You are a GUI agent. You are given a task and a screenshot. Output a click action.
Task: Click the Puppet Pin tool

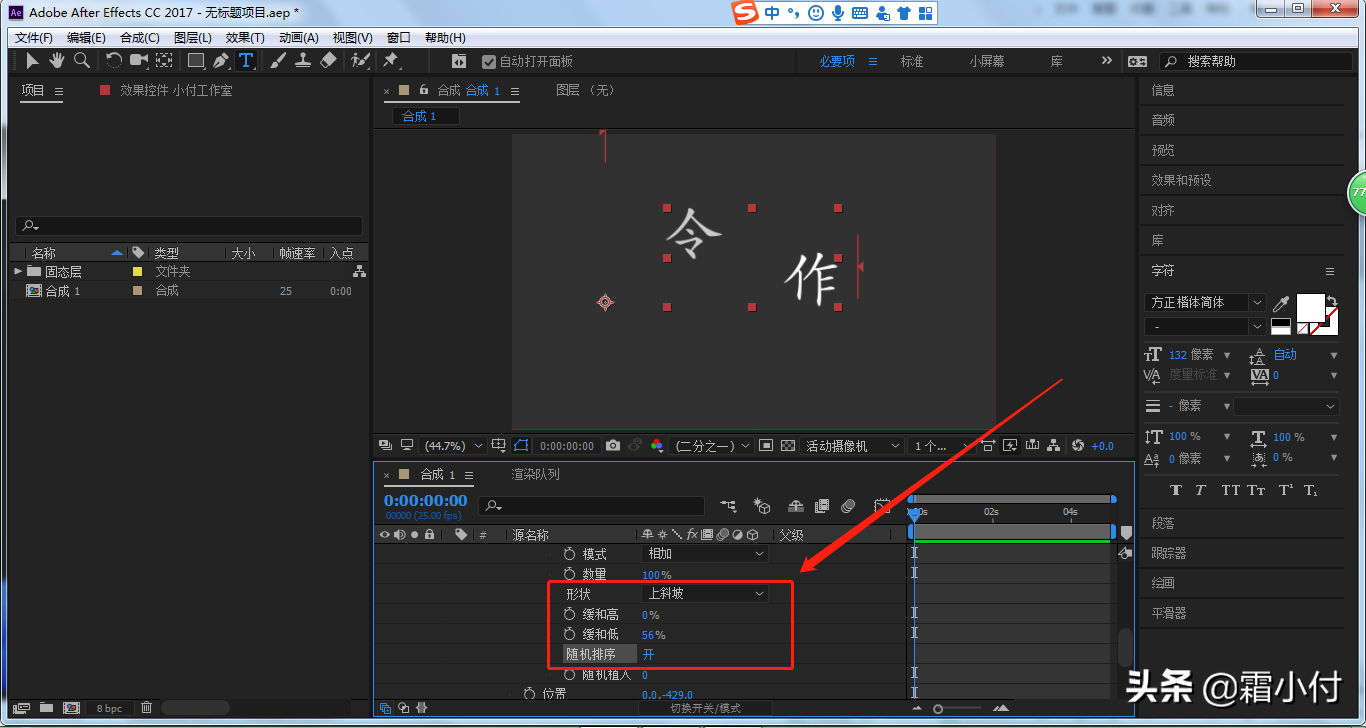coord(391,61)
